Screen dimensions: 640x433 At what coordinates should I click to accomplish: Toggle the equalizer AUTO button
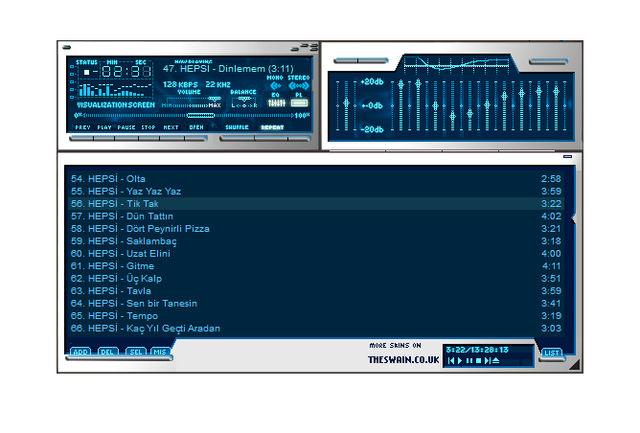[373, 61]
